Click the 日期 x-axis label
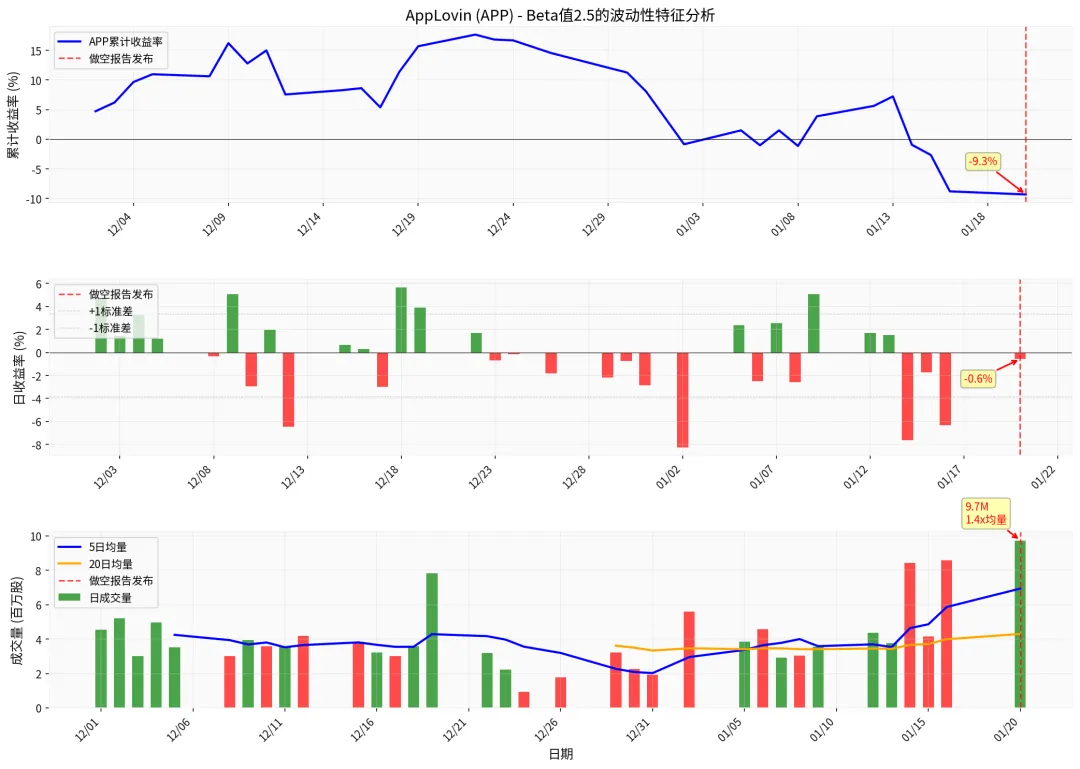This screenshot has width=1080, height=769. (x=561, y=754)
